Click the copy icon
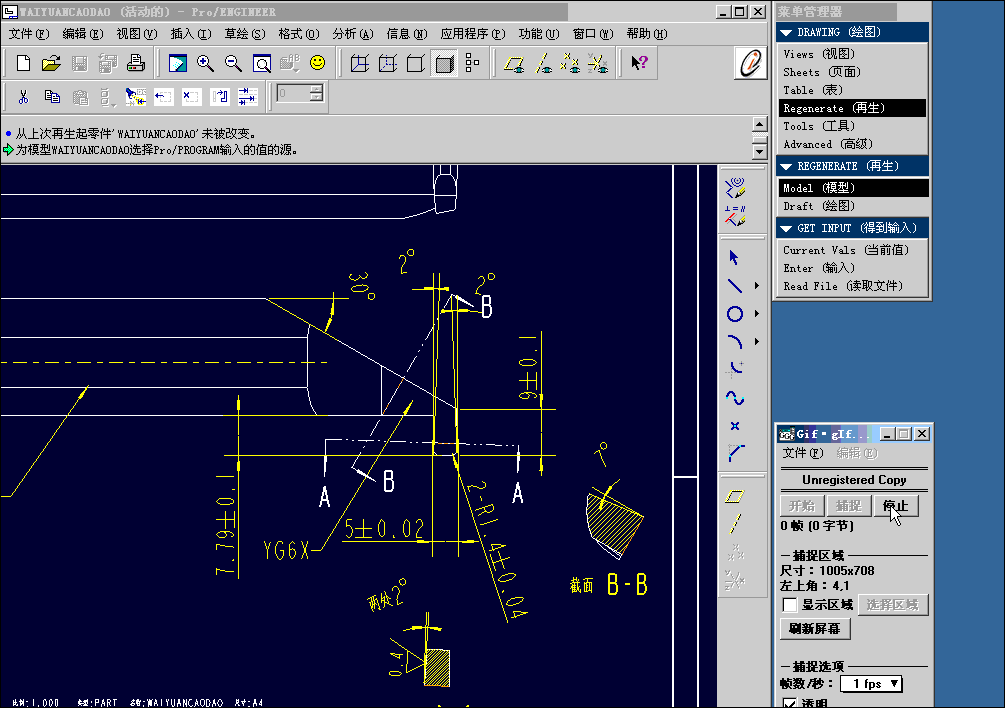The width and height of the screenshot is (1005, 708). (52, 97)
